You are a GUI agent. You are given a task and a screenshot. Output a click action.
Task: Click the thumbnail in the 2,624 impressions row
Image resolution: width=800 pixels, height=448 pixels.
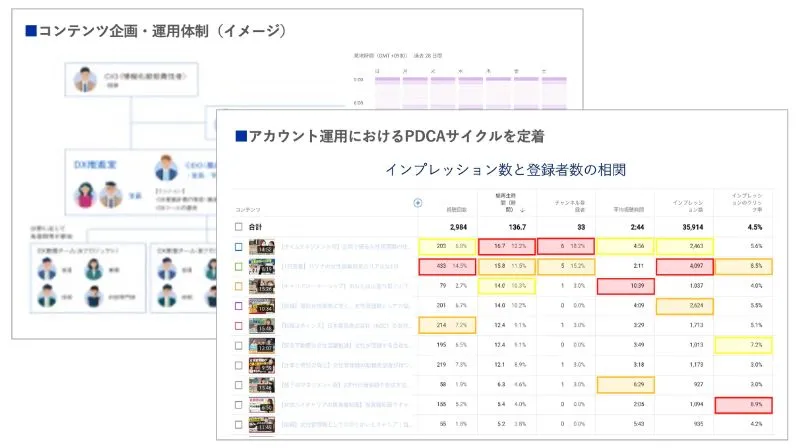click(262, 306)
